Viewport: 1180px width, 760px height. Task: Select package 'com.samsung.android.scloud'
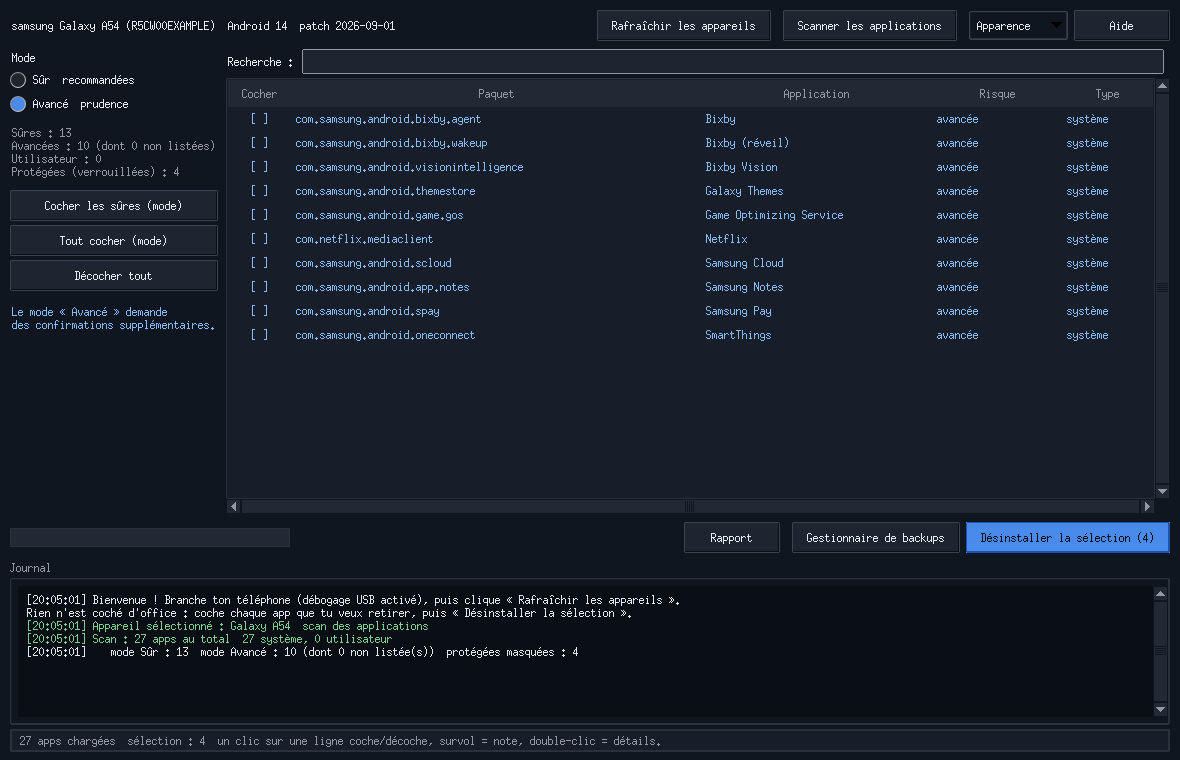(x=373, y=263)
